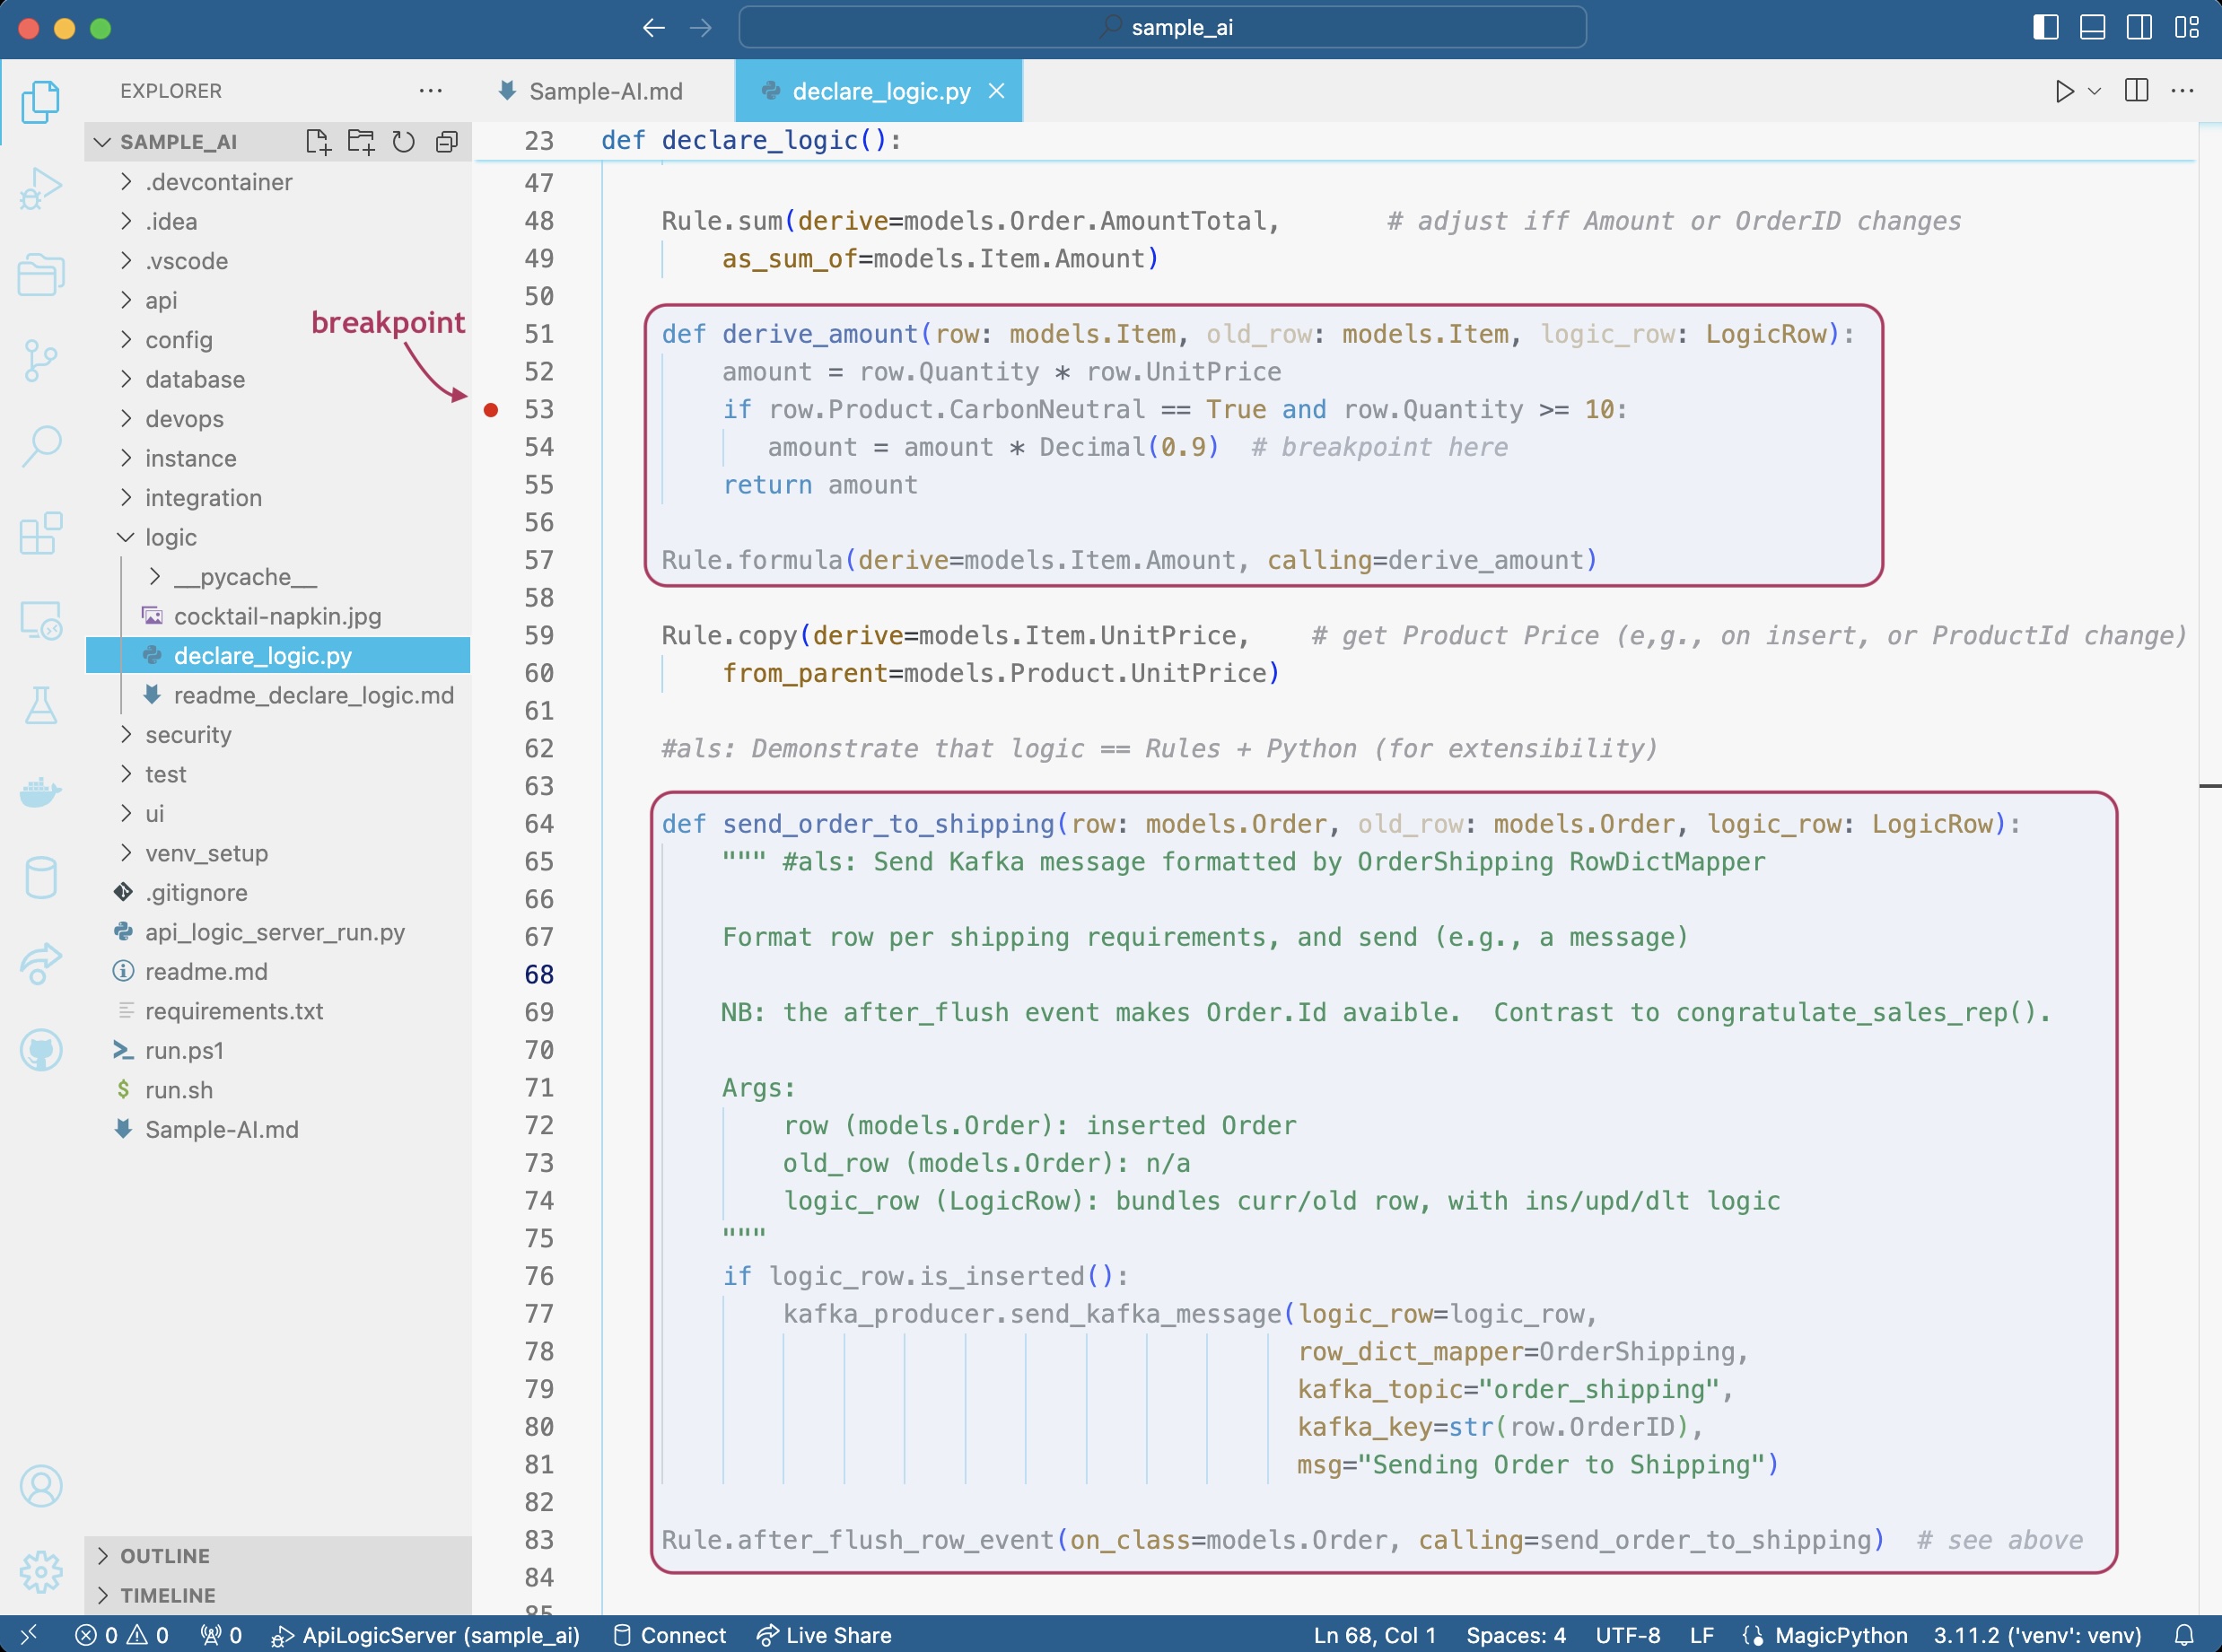The image size is (2222, 1652).
Task: Click Live Share in the status bar
Action: tap(824, 1635)
